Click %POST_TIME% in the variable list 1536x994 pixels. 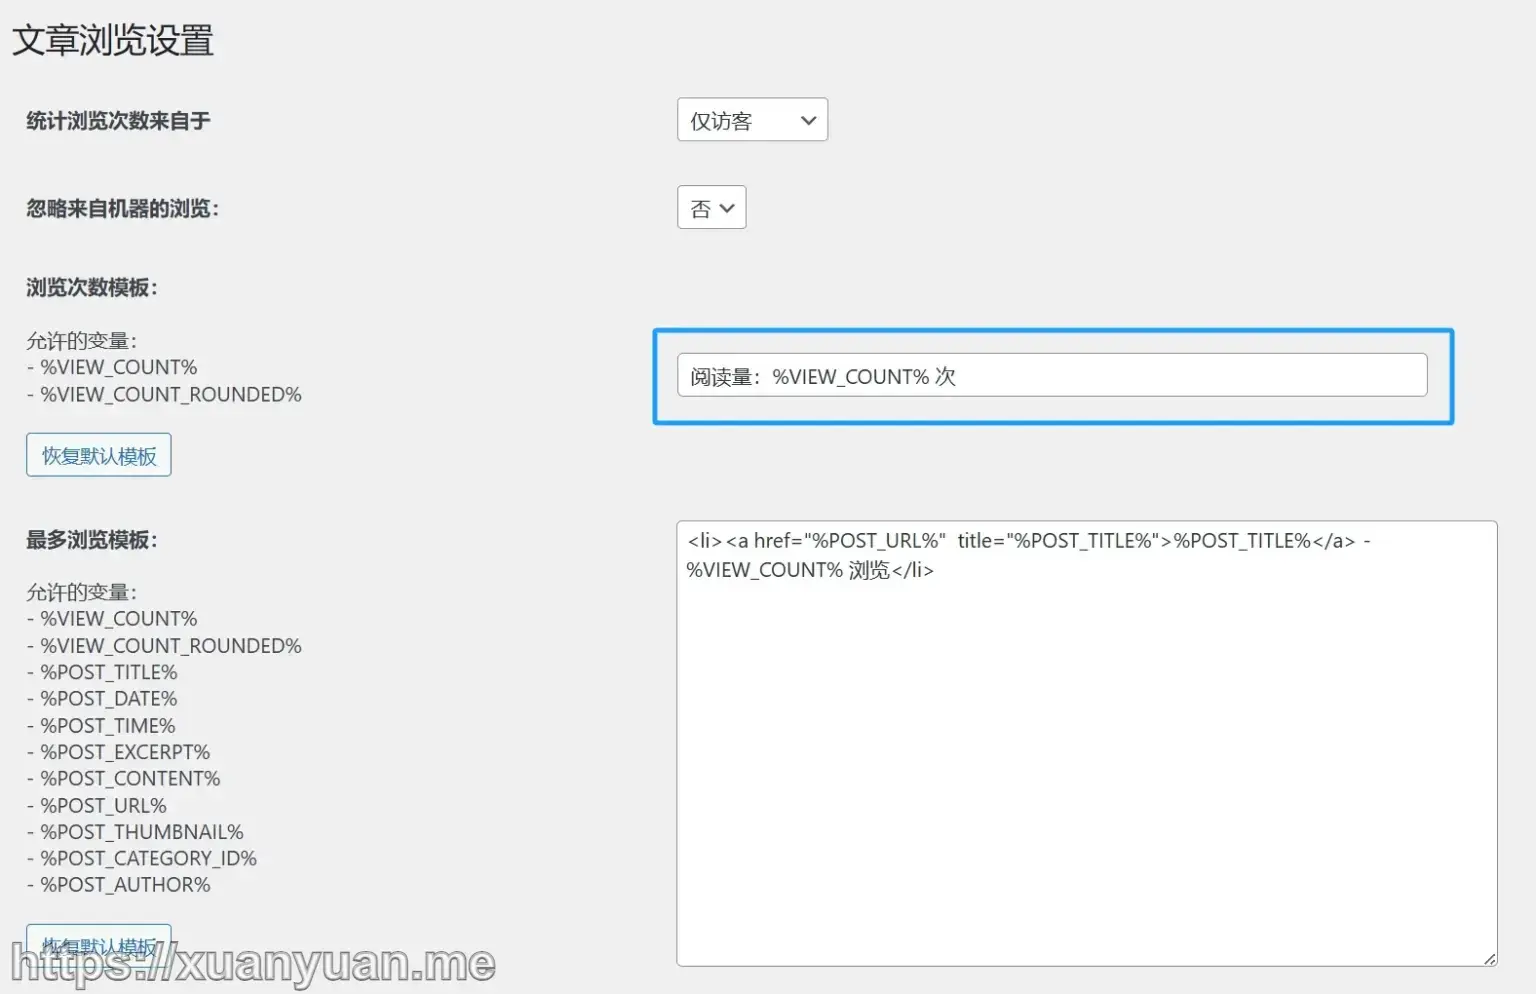[x=108, y=726]
